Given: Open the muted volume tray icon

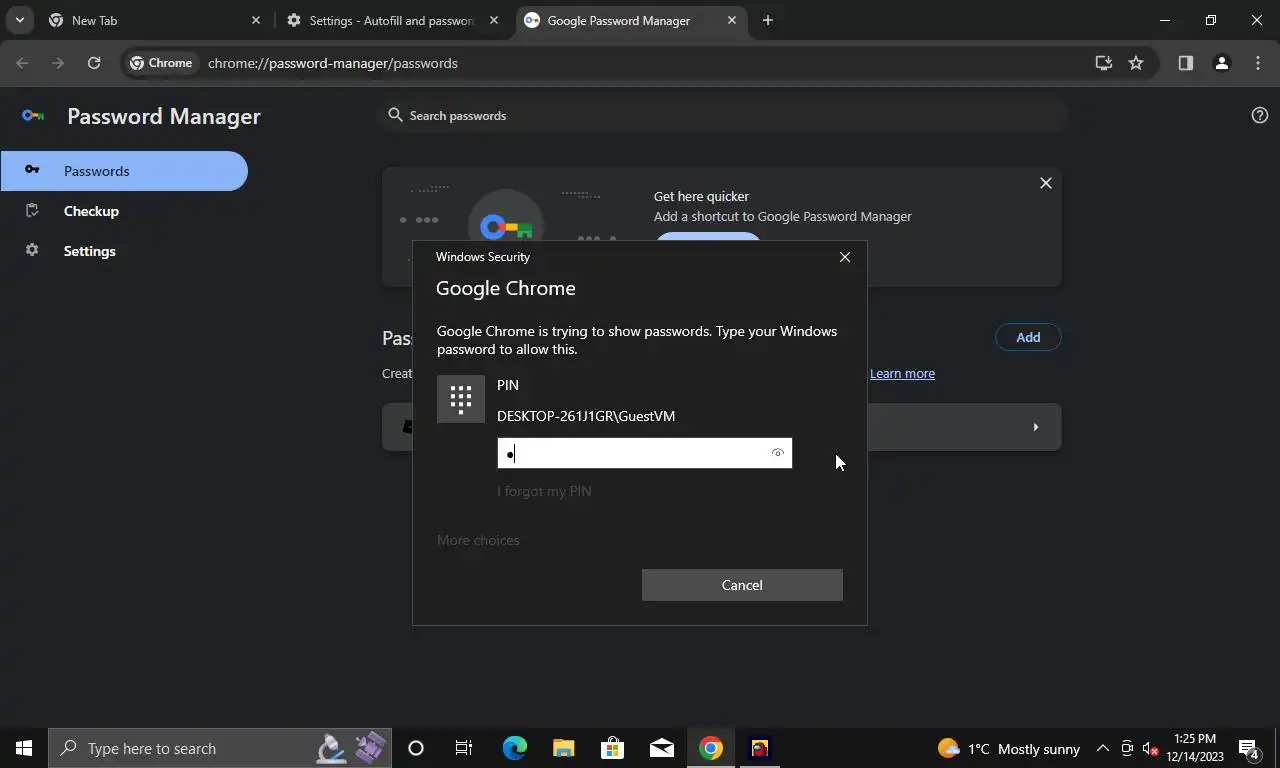Looking at the screenshot, I should tap(1150, 748).
